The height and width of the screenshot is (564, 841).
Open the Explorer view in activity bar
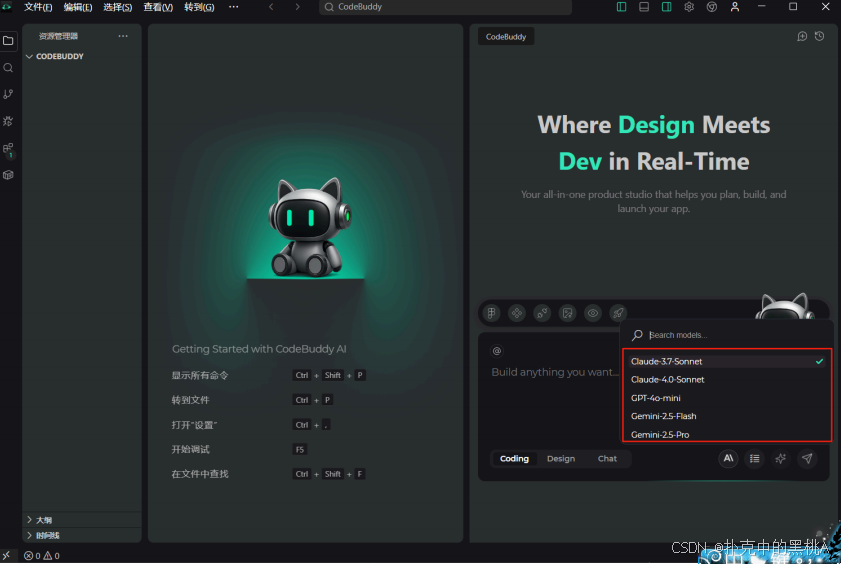8,41
